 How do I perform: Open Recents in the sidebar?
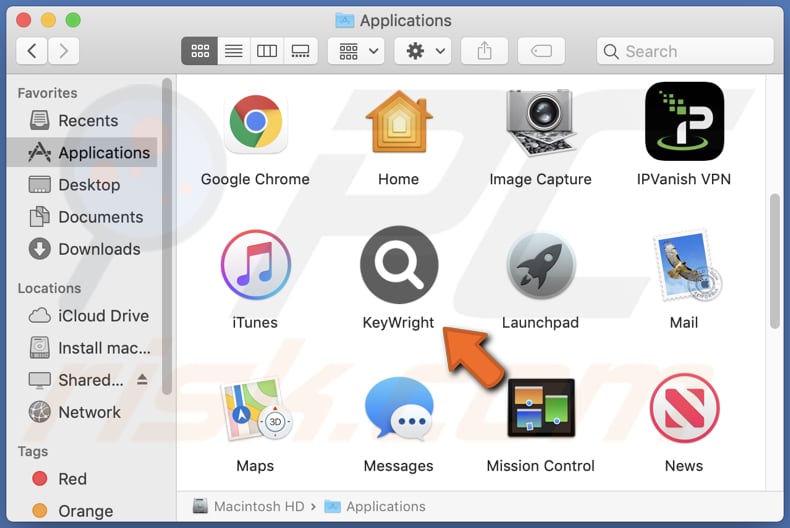83,120
